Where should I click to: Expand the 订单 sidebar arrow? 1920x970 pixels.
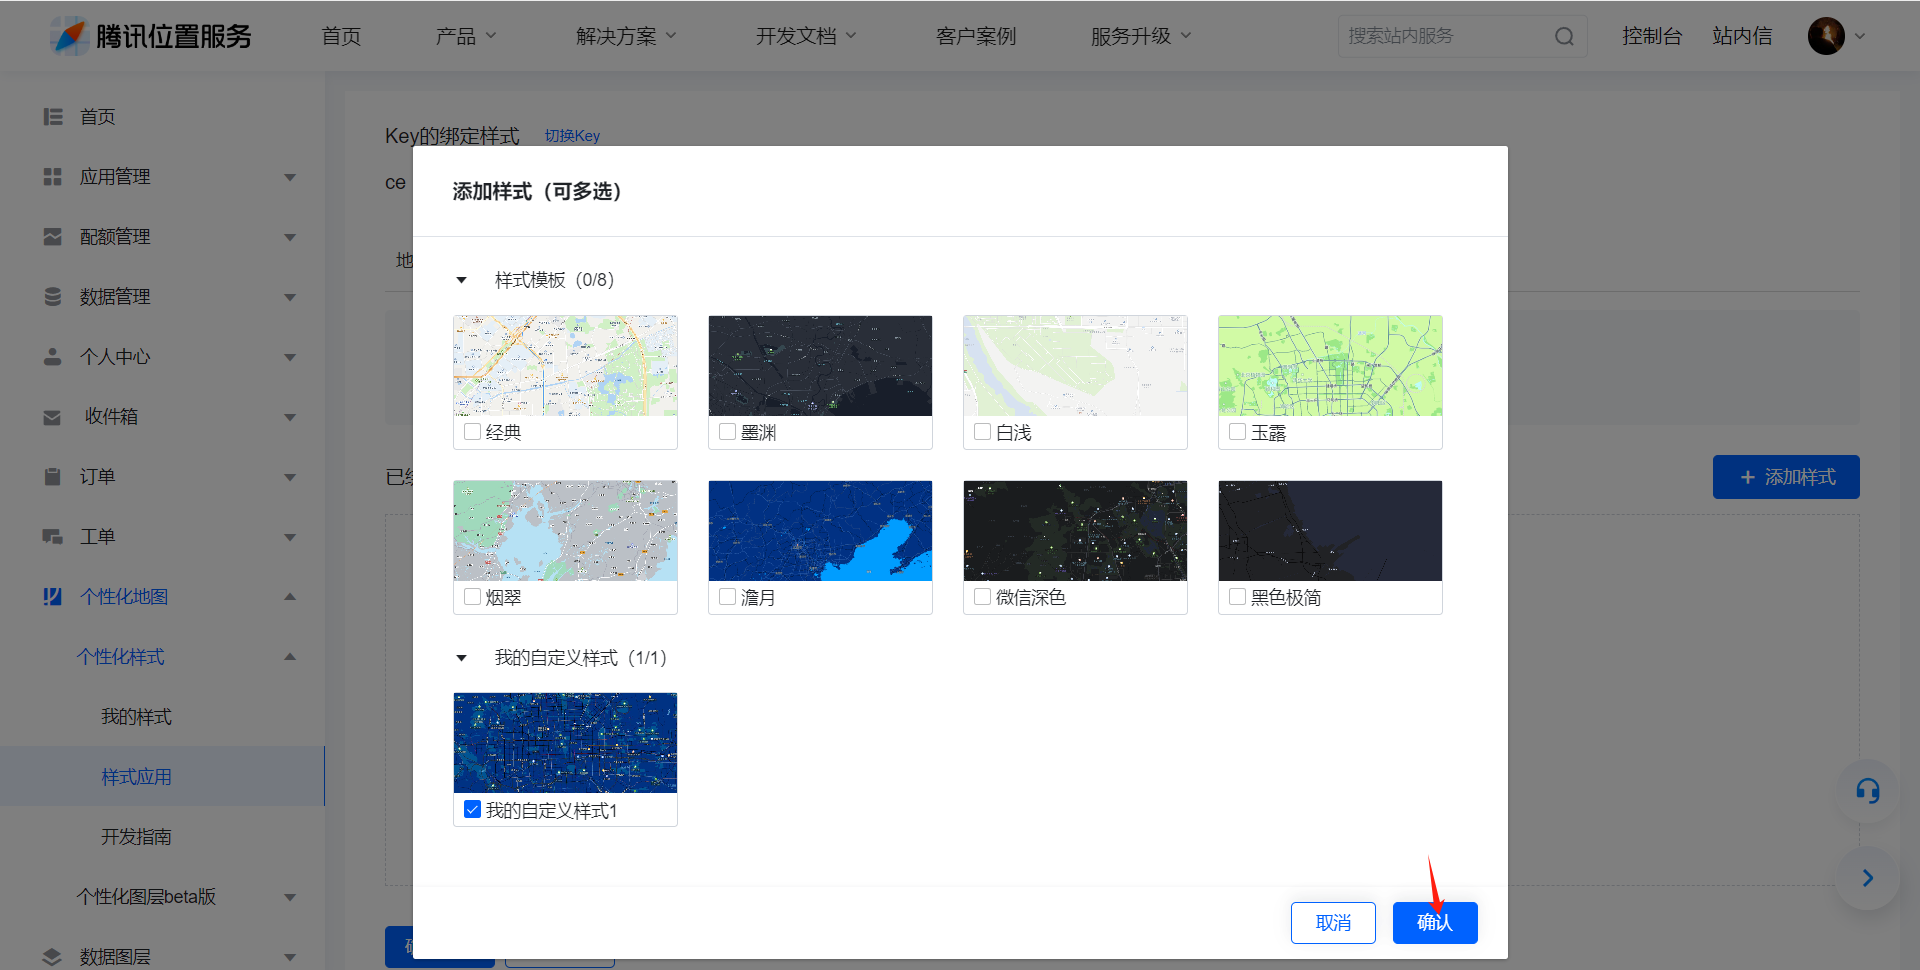(x=290, y=477)
